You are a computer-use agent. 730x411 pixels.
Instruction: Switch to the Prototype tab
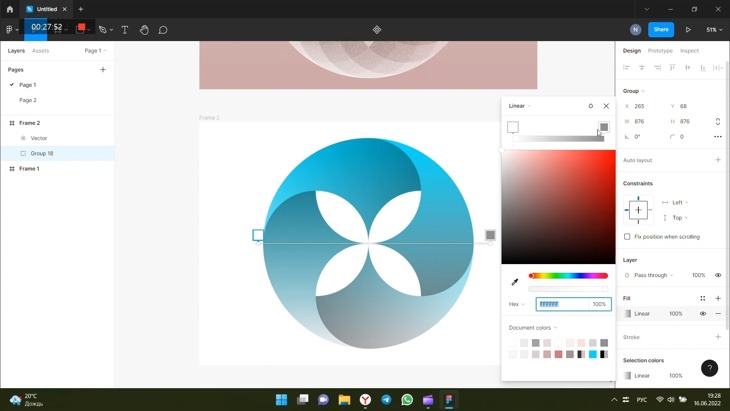click(x=660, y=51)
